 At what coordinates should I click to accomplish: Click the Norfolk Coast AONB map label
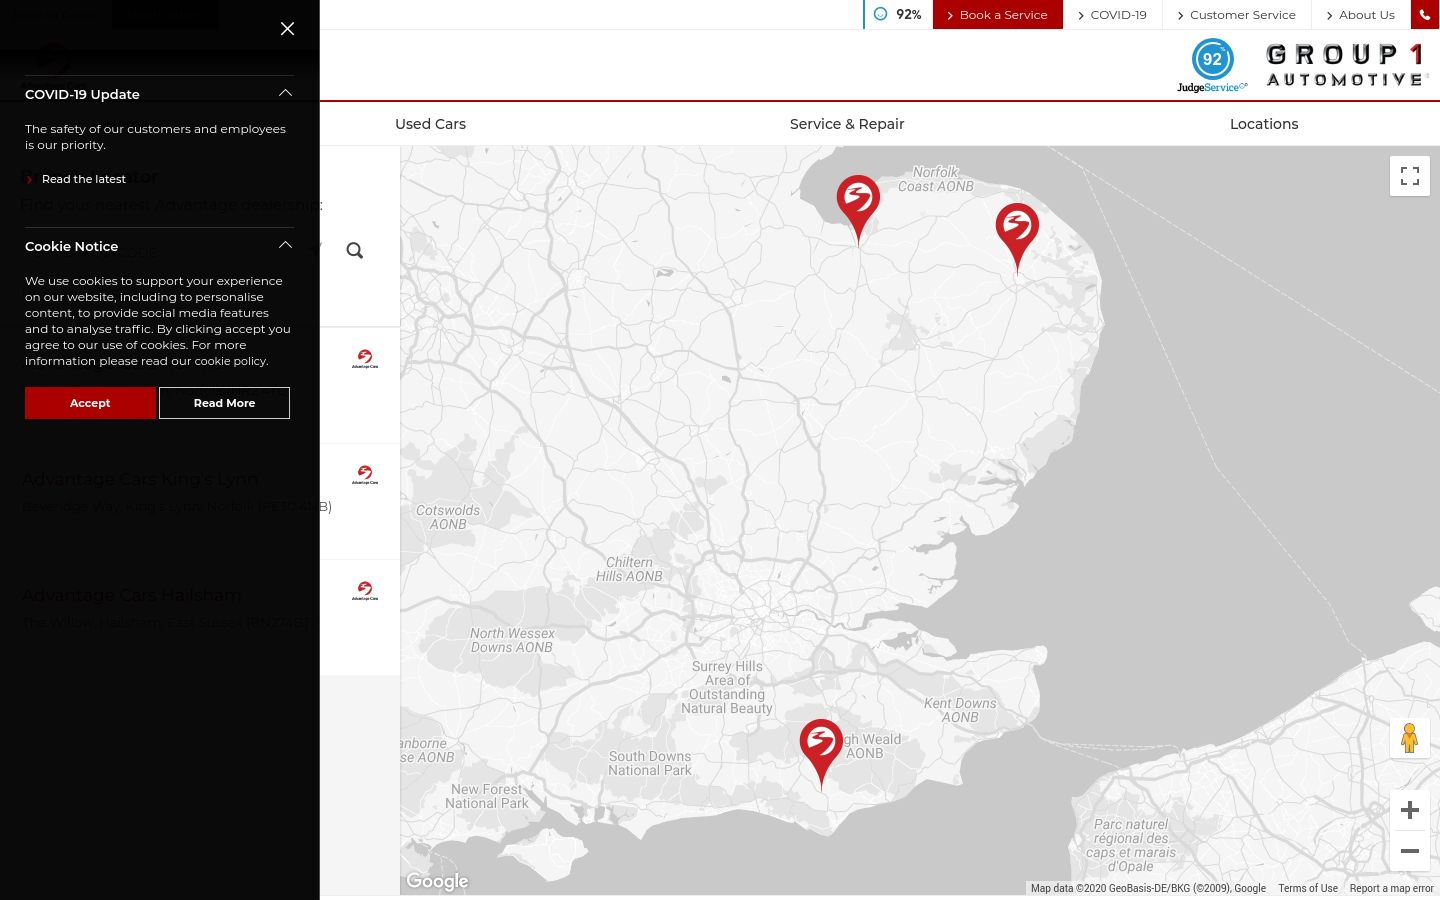point(935,179)
